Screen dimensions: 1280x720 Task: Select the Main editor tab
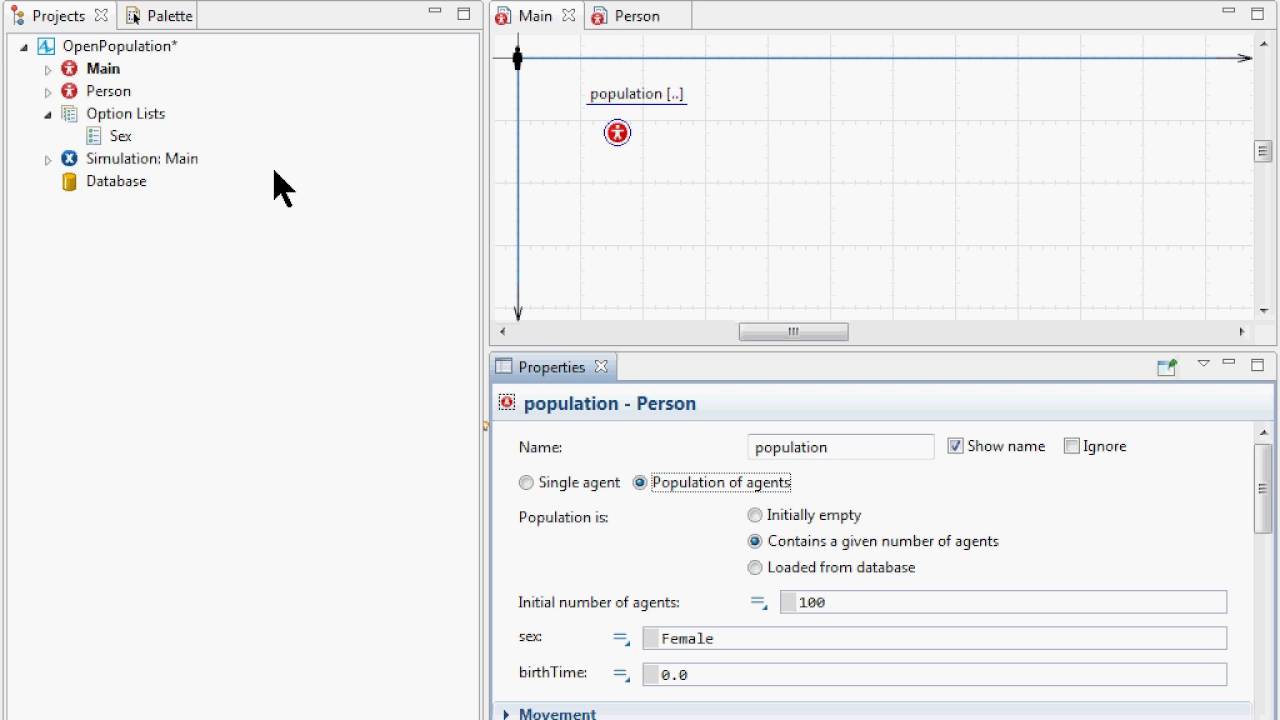(535, 16)
